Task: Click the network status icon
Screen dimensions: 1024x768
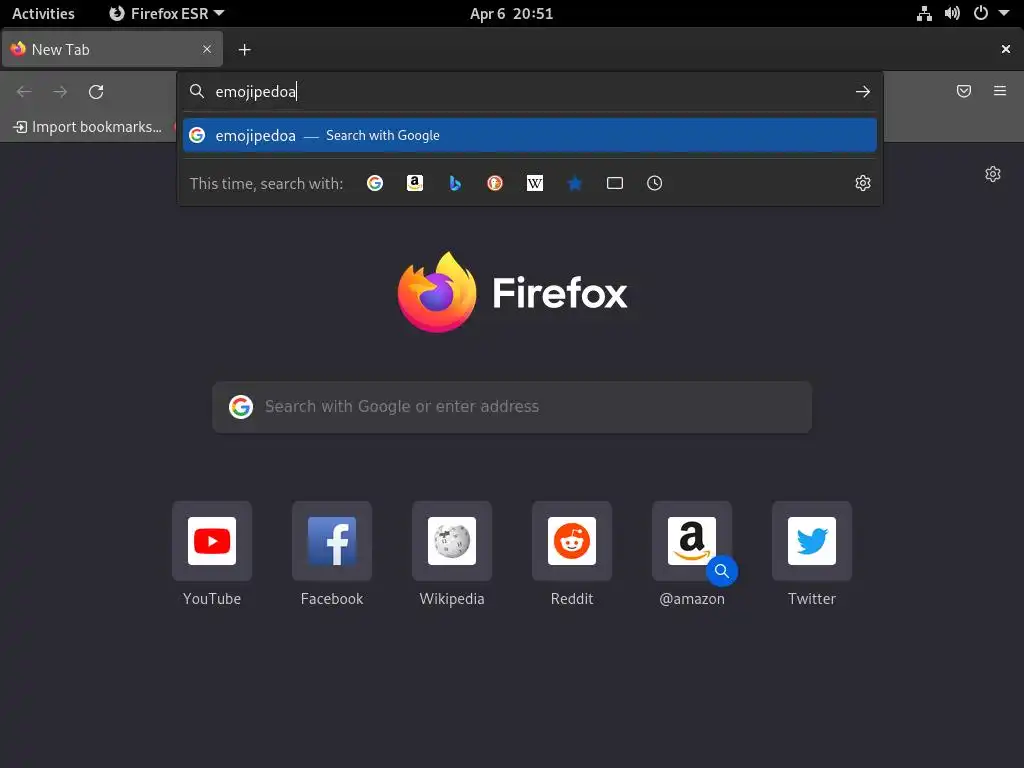Action: pos(924,13)
